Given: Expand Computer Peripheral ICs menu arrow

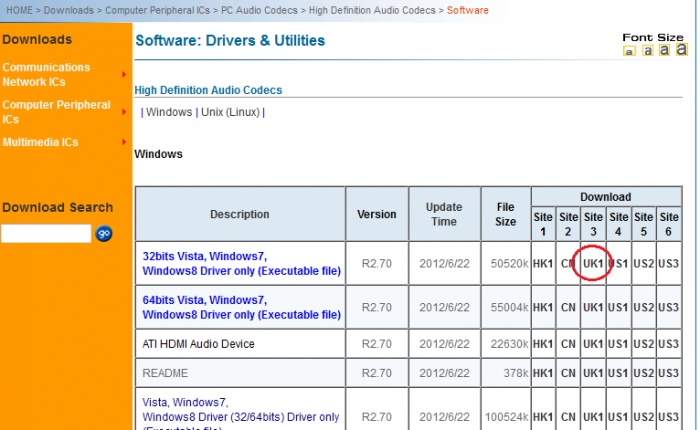Looking at the screenshot, I should click(x=124, y=104).
